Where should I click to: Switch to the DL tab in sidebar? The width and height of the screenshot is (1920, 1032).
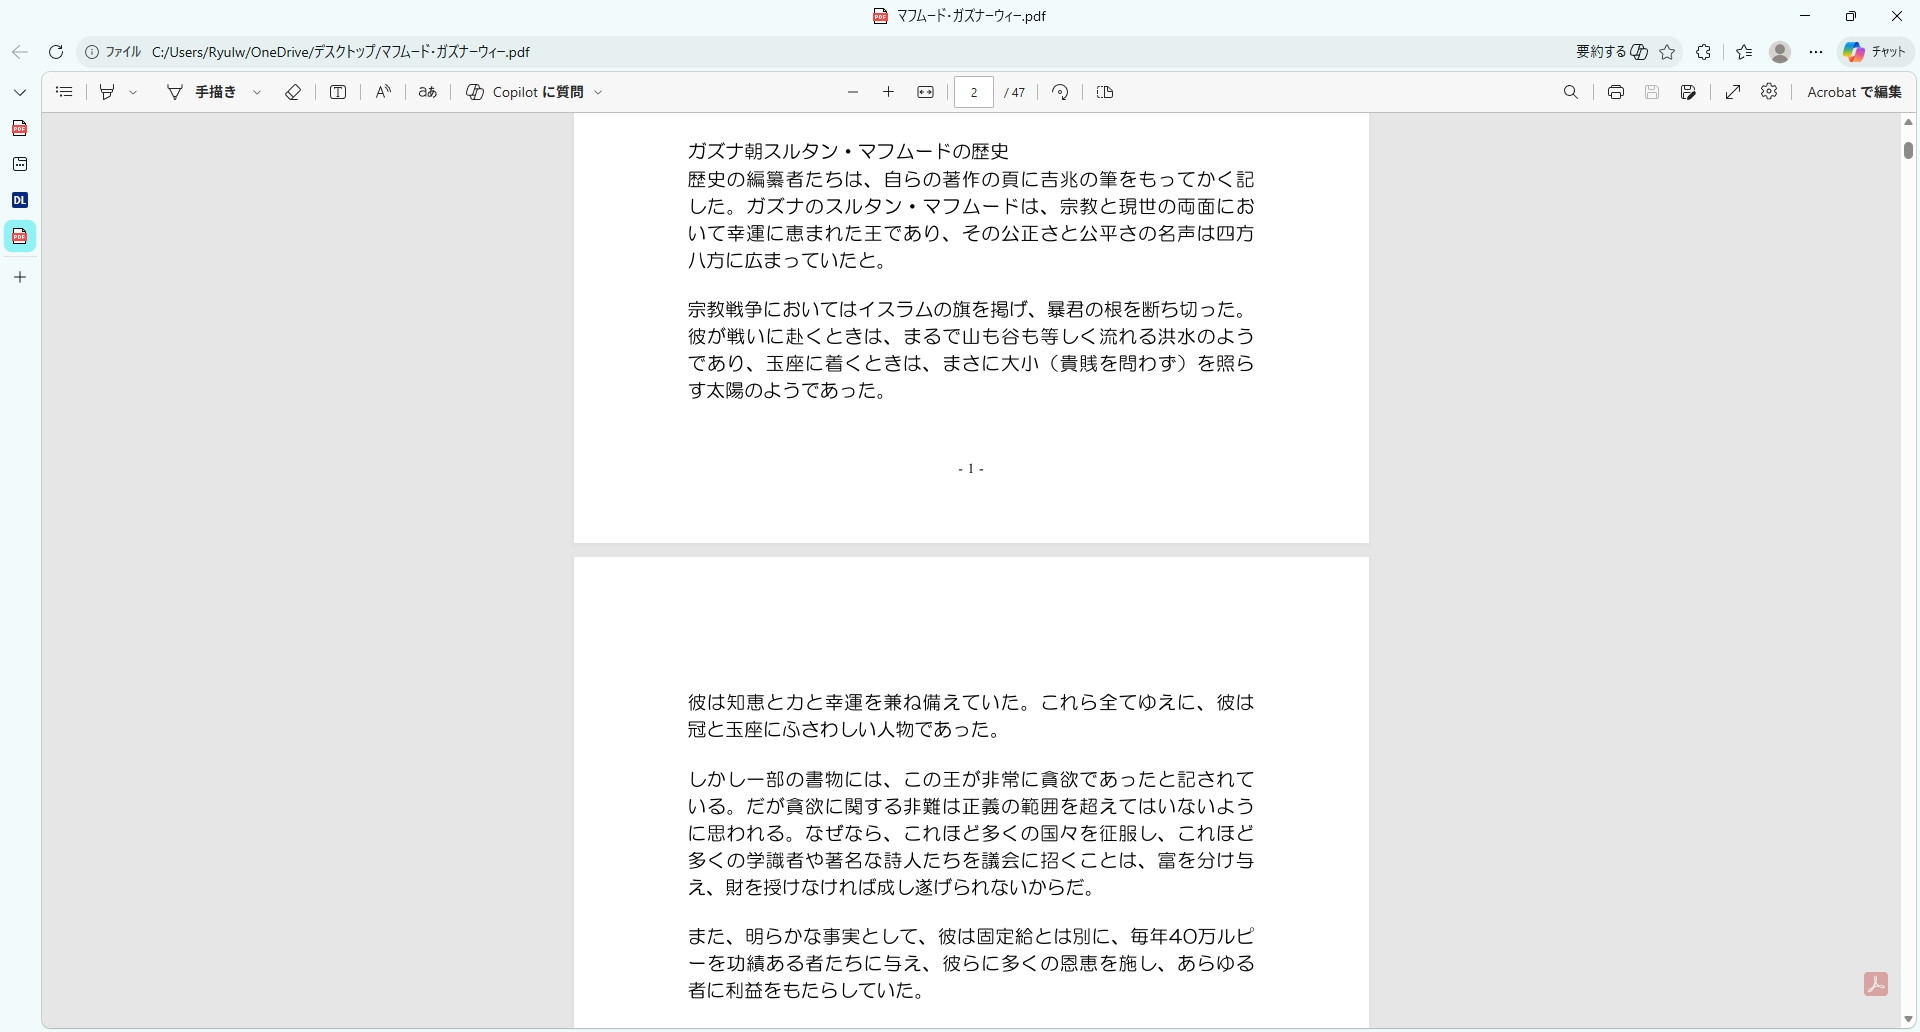20,200
